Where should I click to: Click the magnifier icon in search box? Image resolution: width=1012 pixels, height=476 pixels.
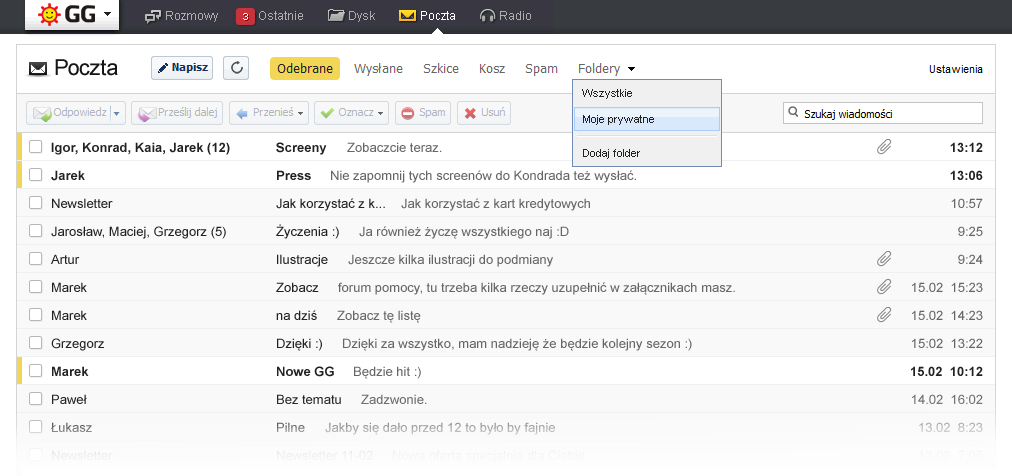tap(793, 113)
